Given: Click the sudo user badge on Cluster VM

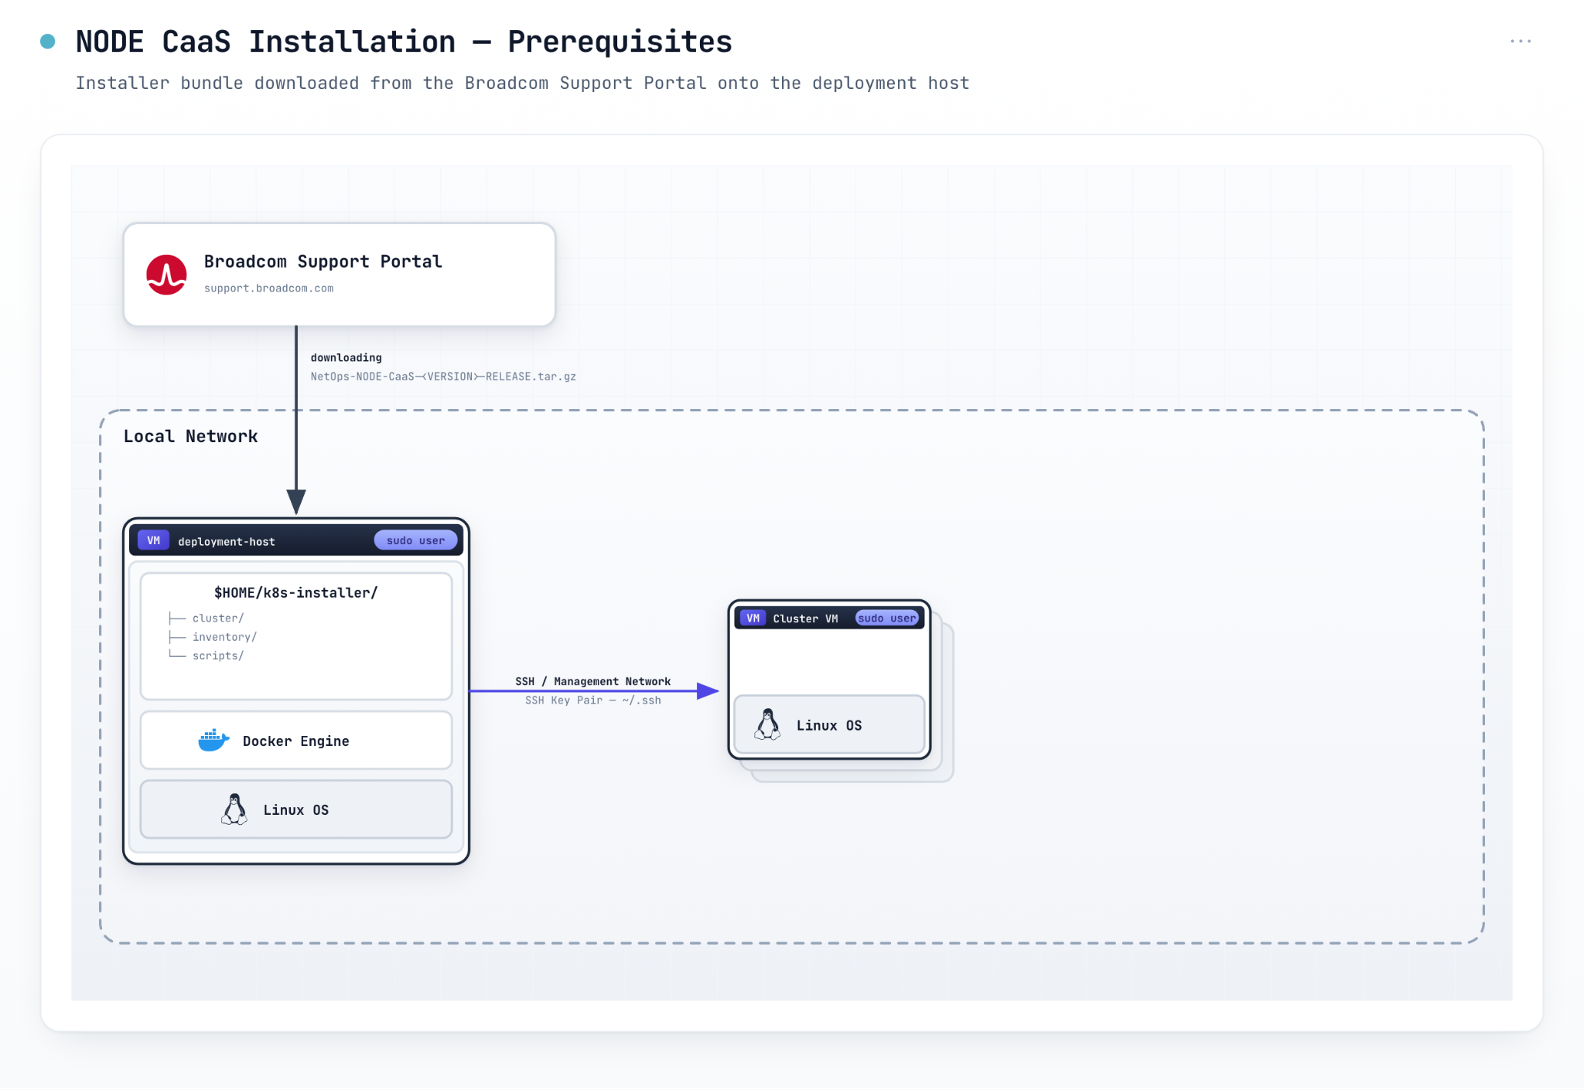Looking at the screenshot, I should [887, 618].
